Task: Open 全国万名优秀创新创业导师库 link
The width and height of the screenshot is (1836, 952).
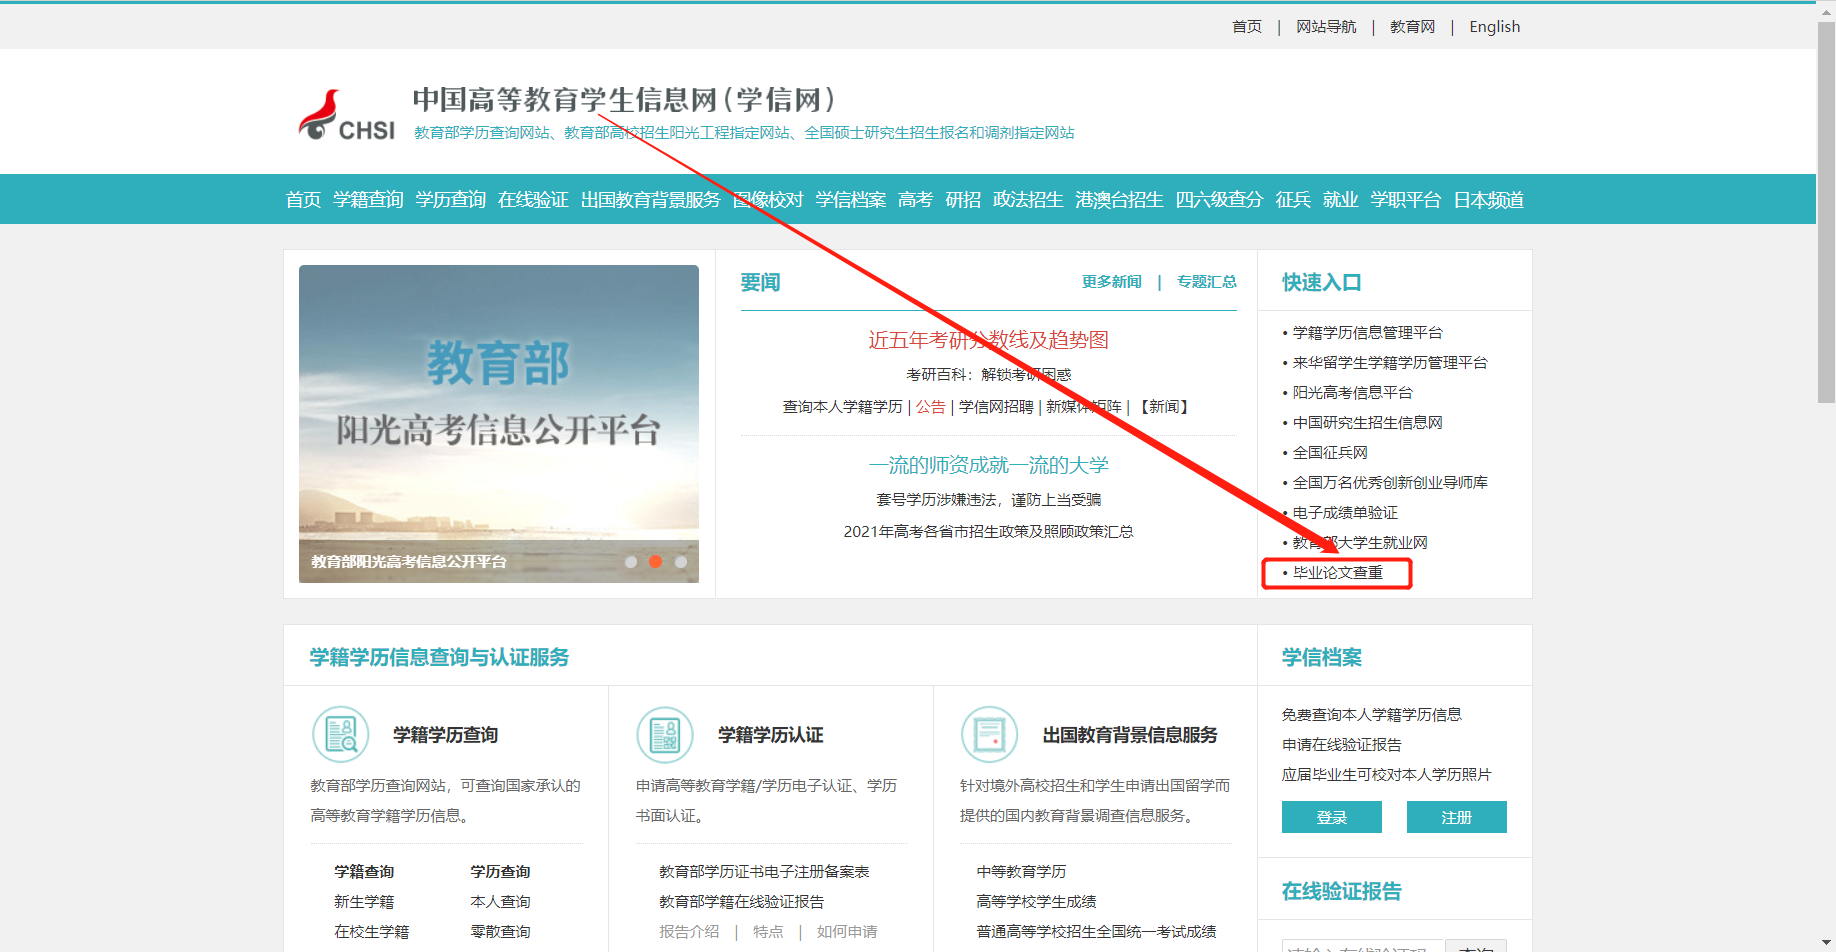Action: (1390, 483)
